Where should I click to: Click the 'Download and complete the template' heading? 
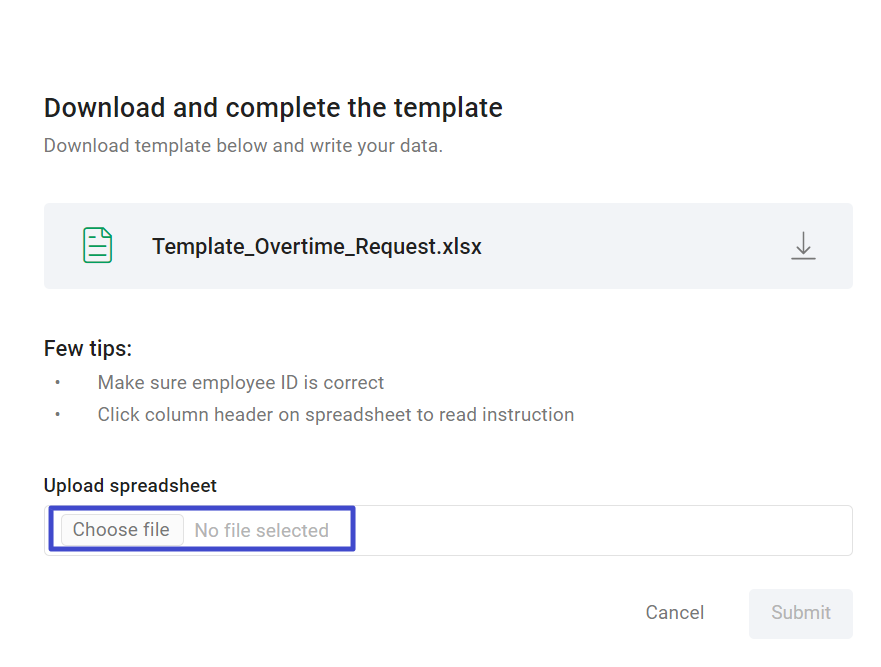click(273, 108)
